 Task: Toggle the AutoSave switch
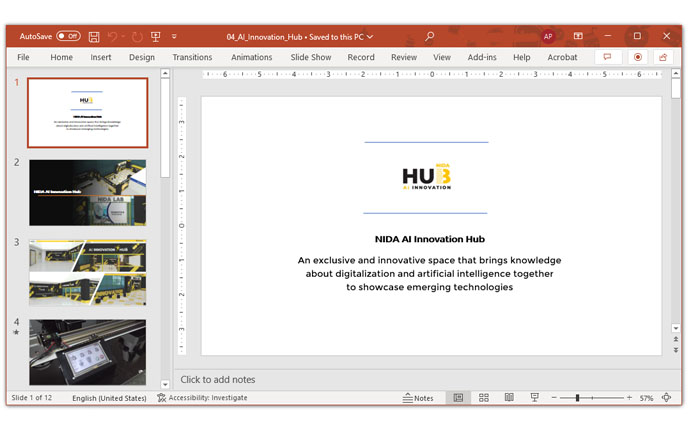[68, 36]
